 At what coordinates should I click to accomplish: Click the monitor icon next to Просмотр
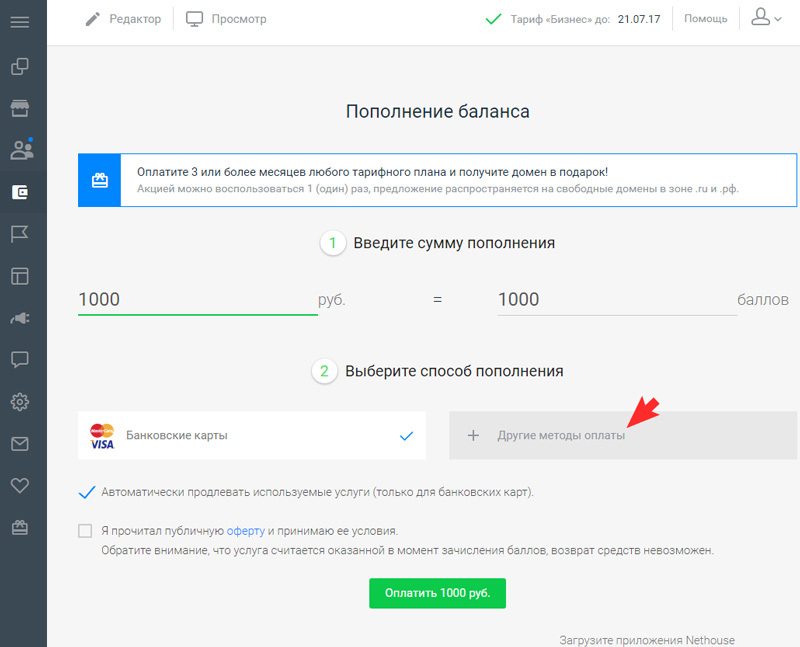point(194,19)
